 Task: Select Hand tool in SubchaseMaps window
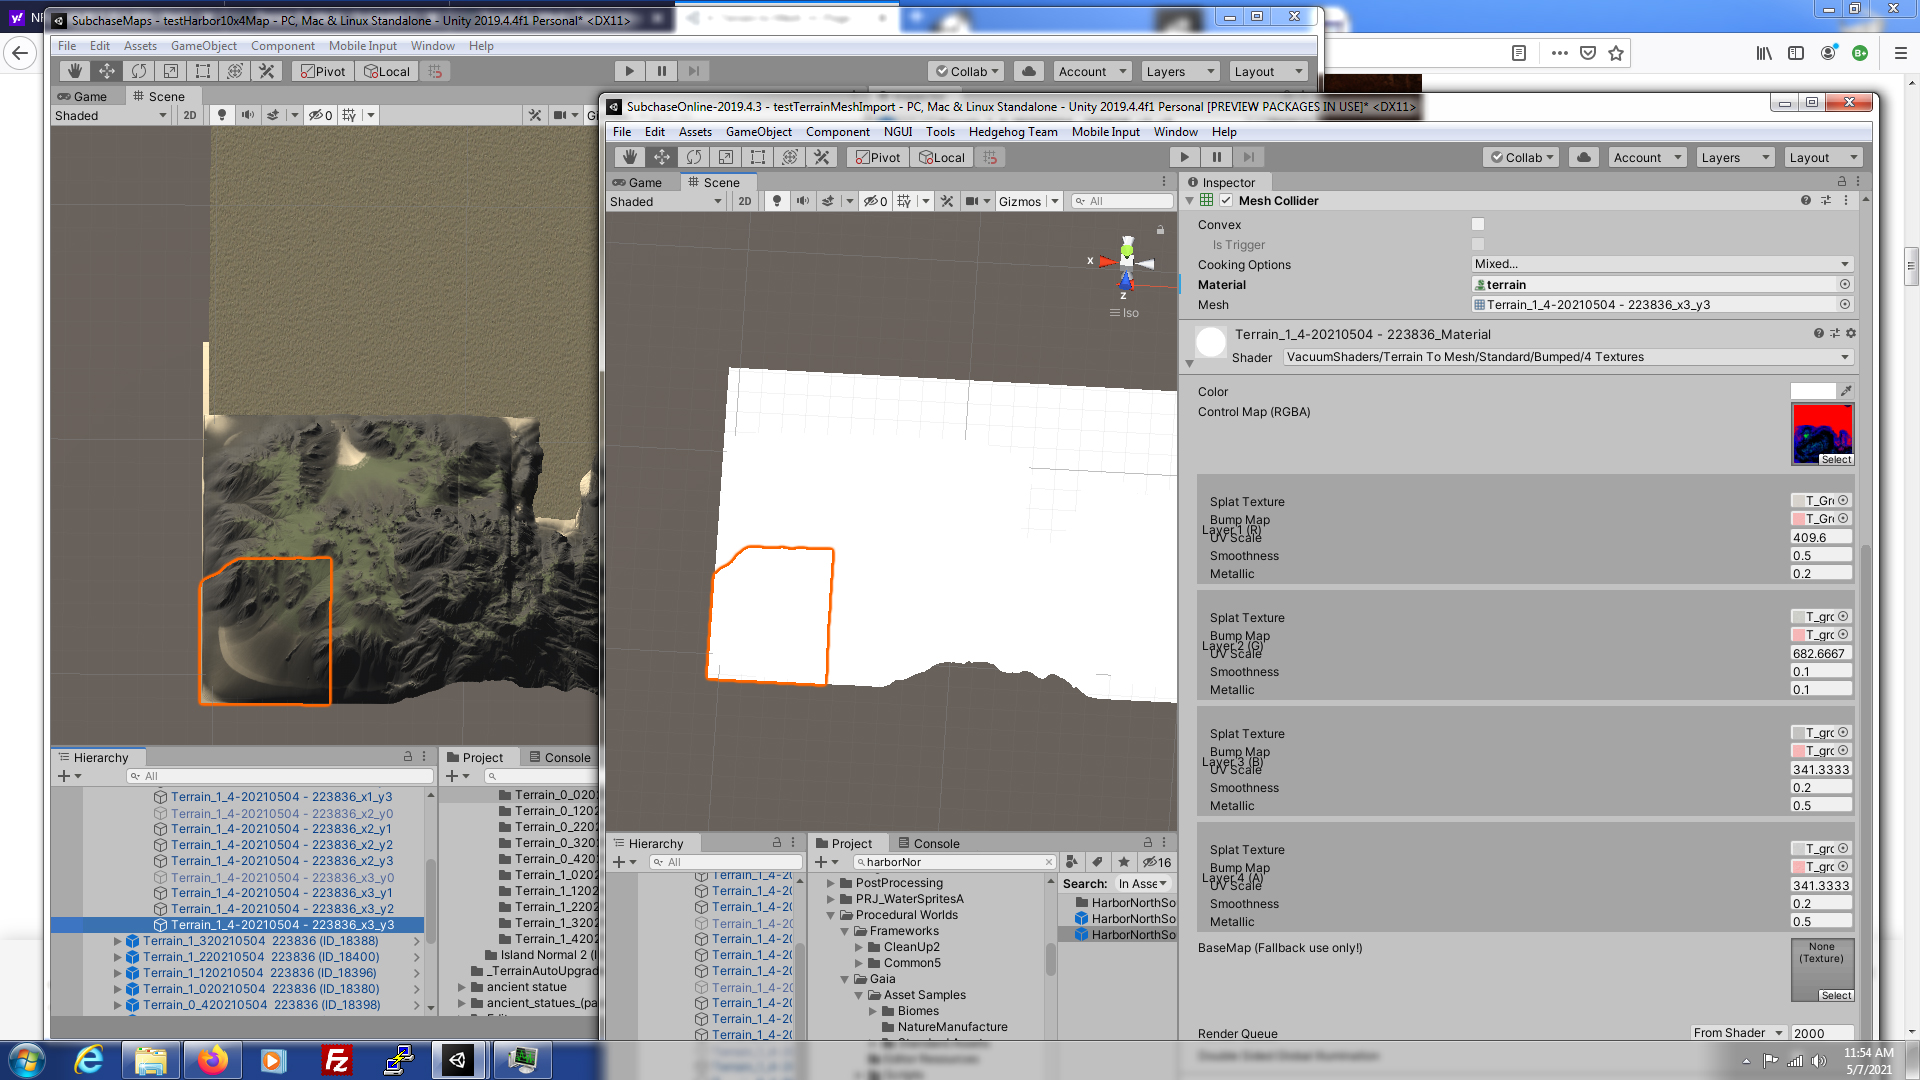point(74,71)
